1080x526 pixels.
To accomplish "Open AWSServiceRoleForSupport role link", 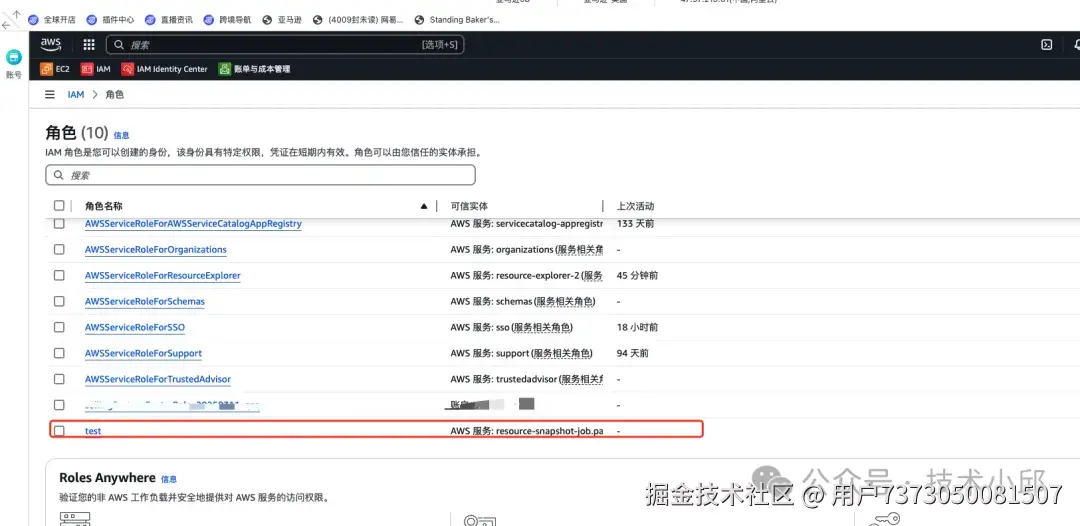I will coord(143,353).
